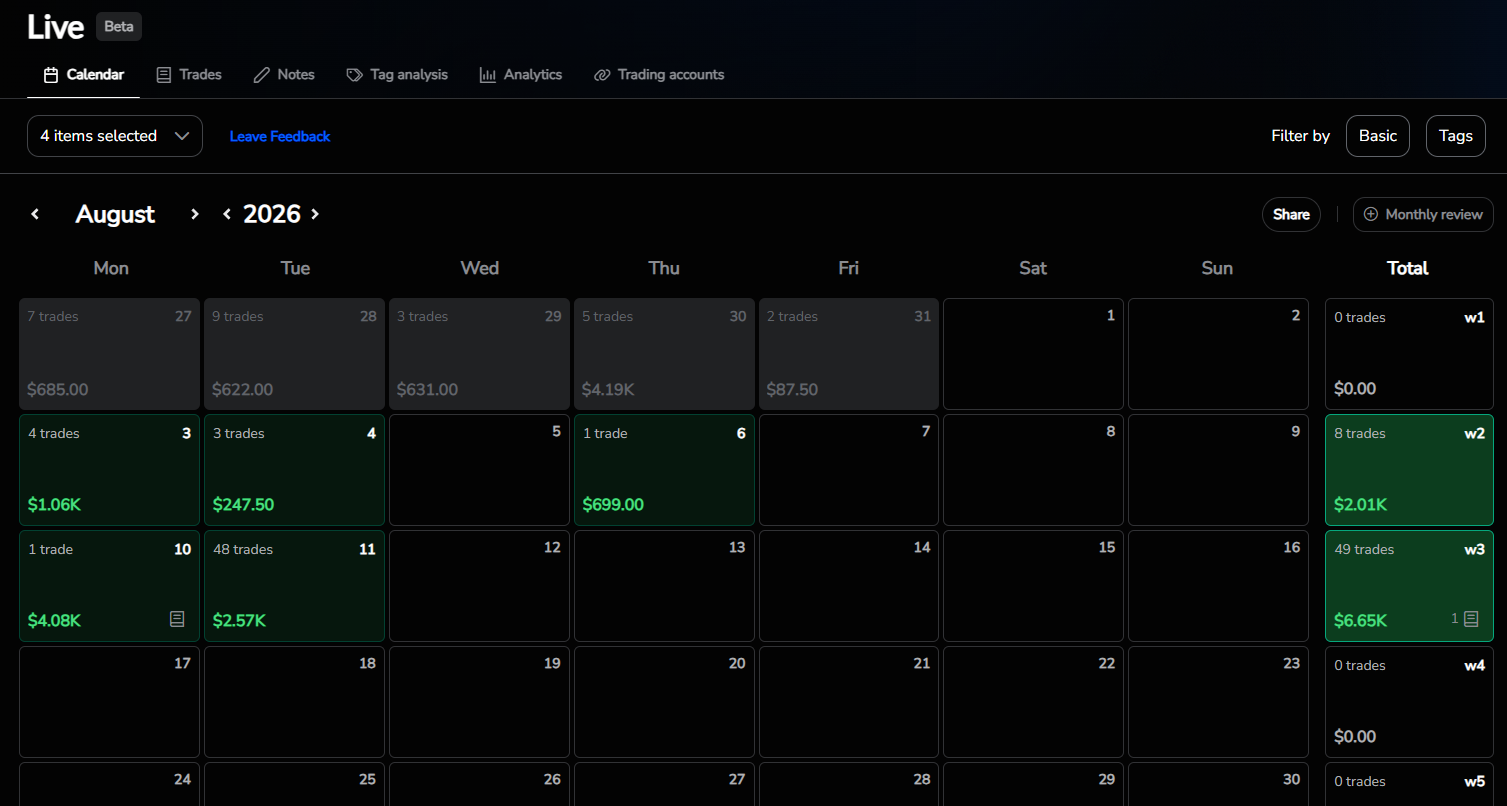Expand the '4 items selected' dropdown
Screen dimensions: 1507x806
coord(115,136)
